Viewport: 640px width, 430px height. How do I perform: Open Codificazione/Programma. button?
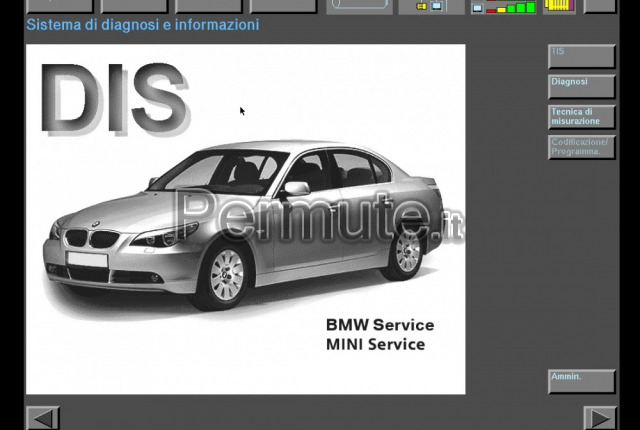(x=581, y=147)
